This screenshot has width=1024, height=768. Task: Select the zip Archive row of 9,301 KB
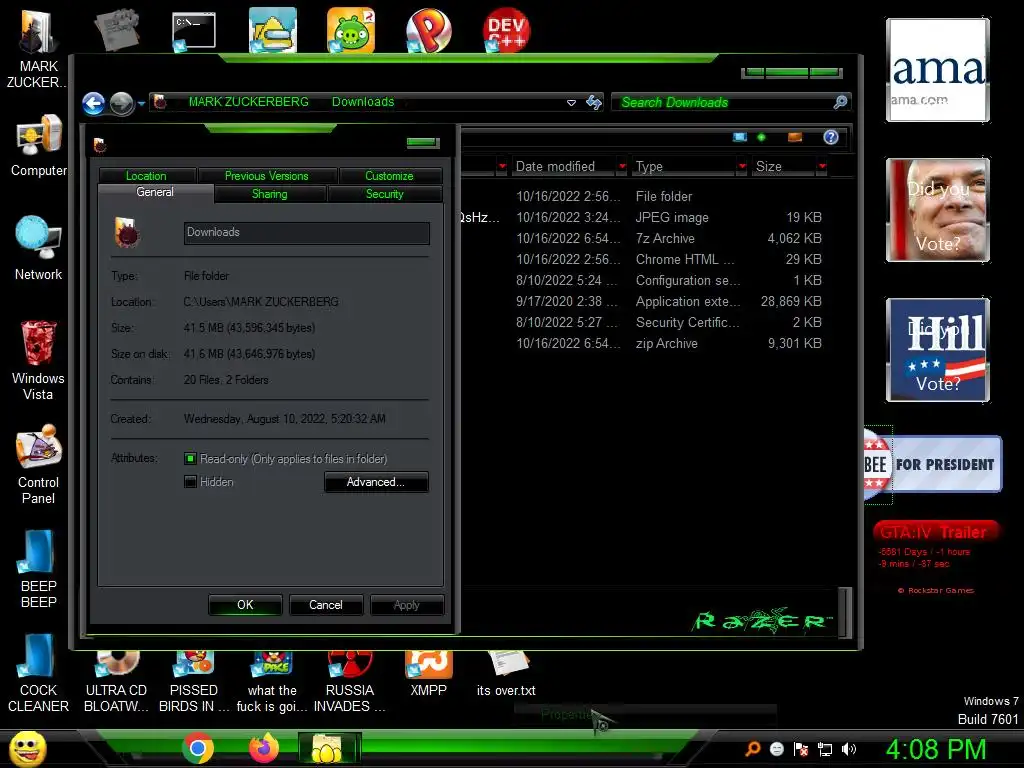[641, 343]
